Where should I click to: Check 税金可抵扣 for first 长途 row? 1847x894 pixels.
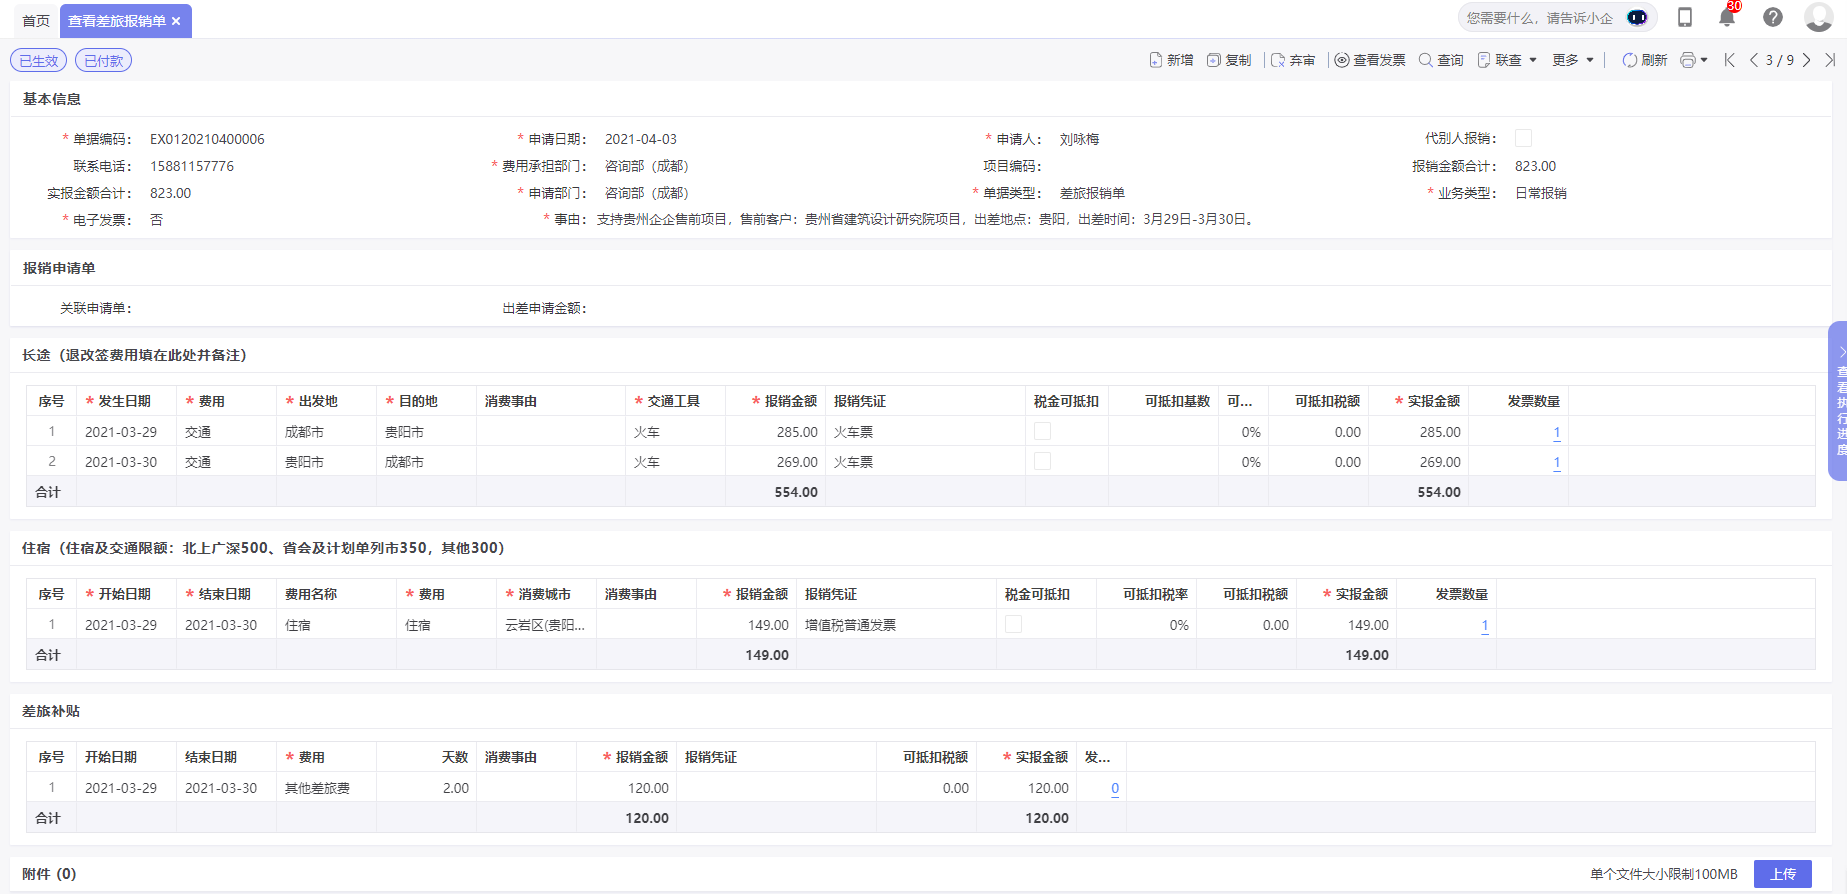pyautogui.click(x=1042, y=431)
